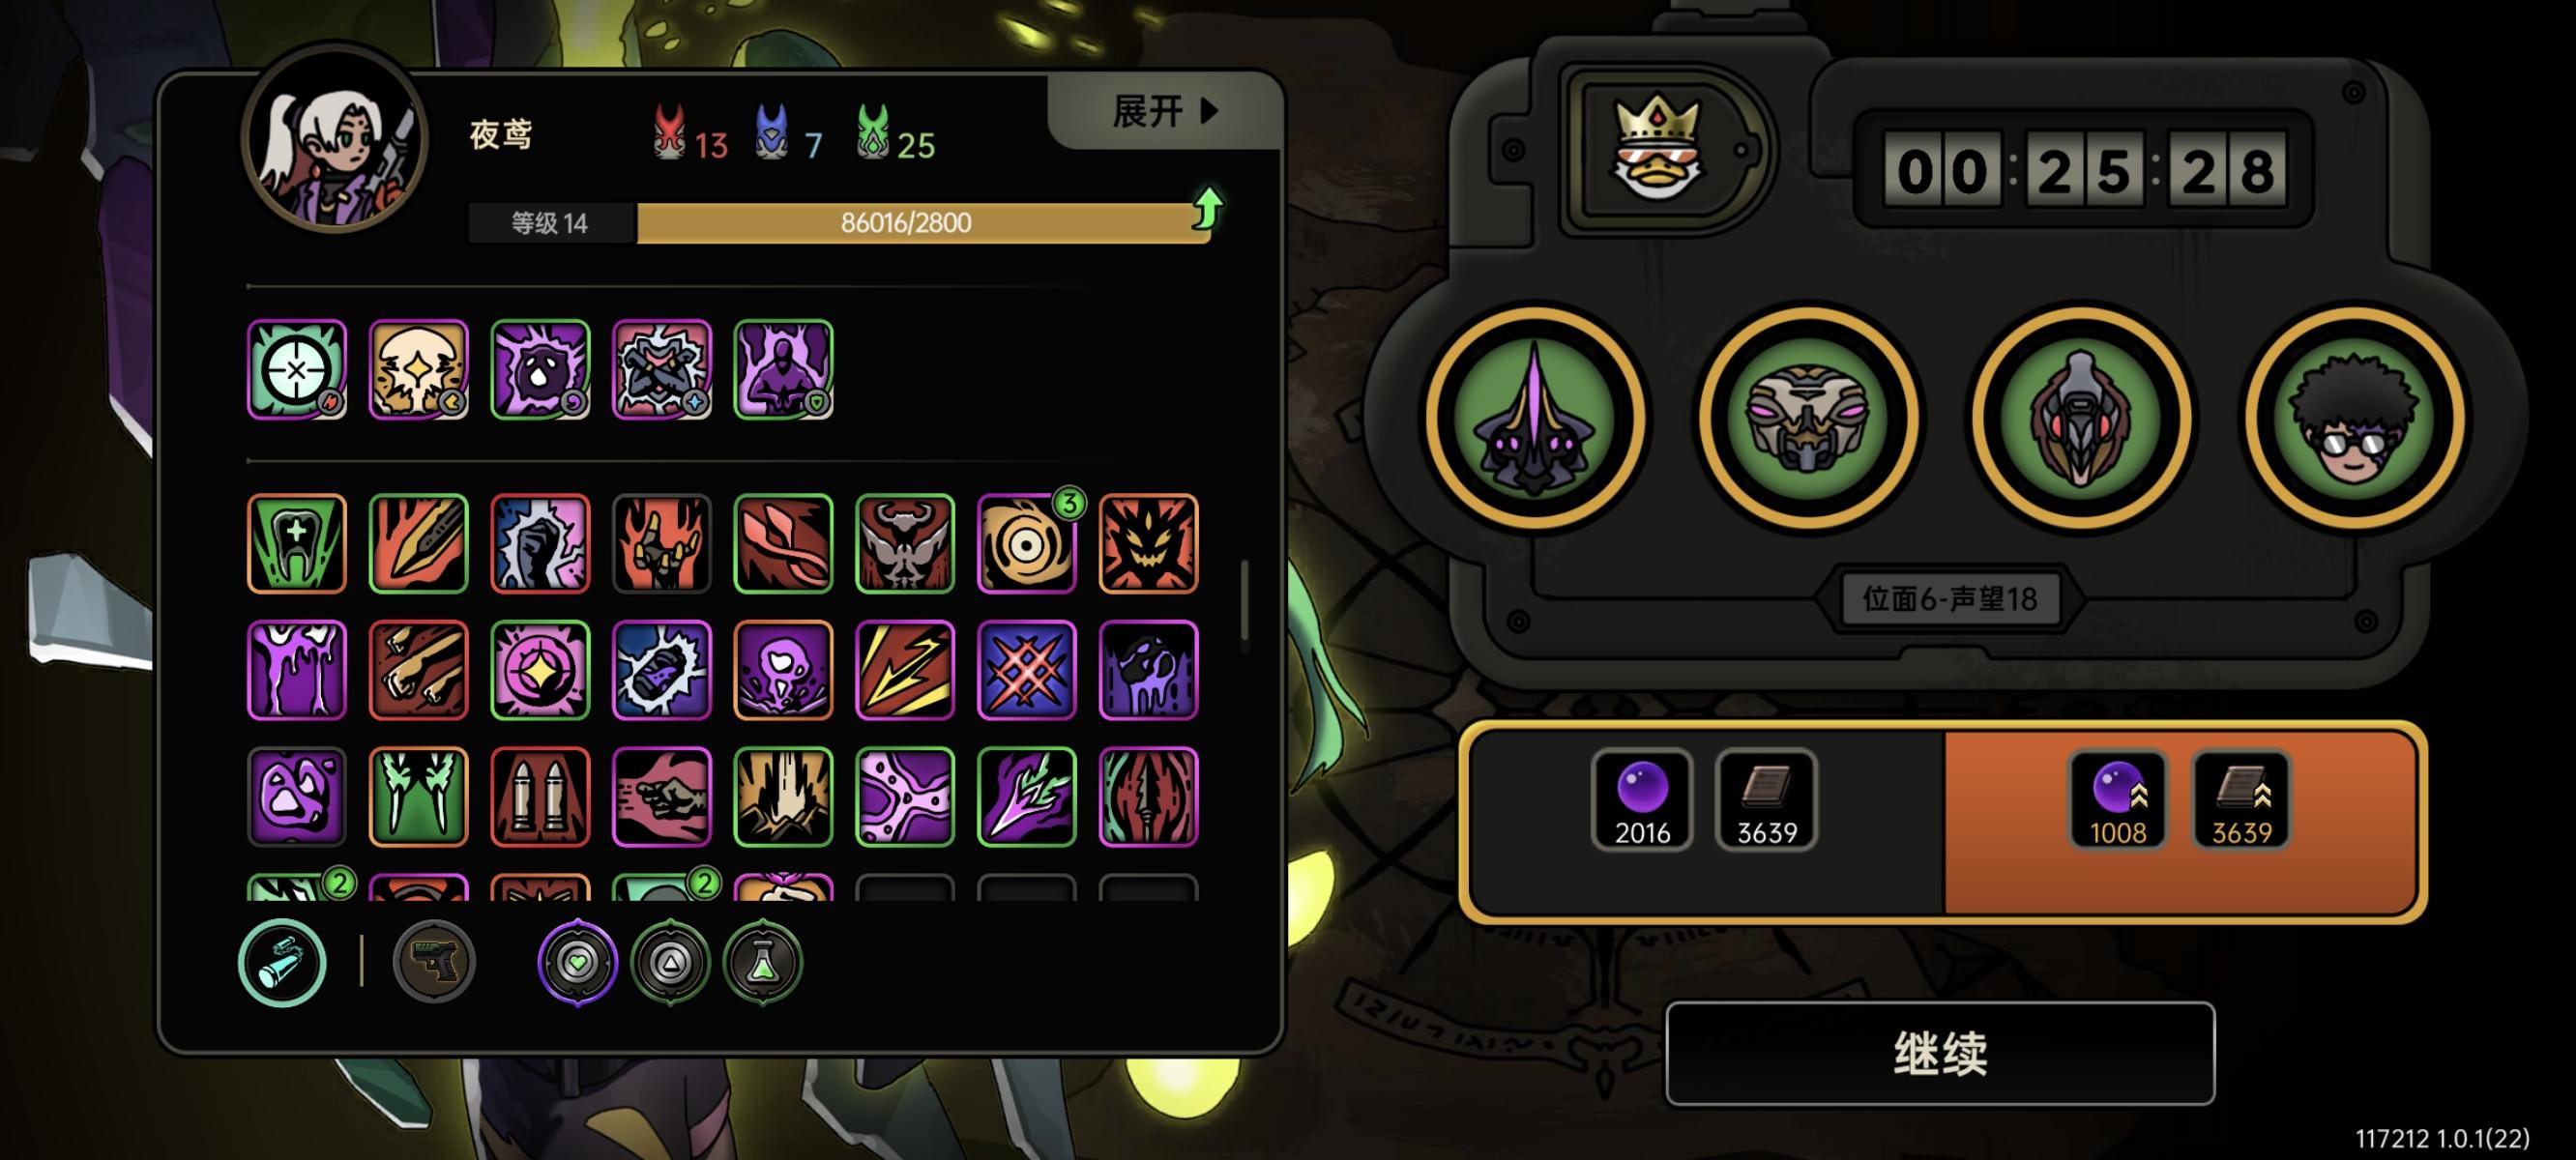Select the curly-haired glasses boss portrait
The width and height of the screenshot is (2576, 1160).
(x=2355, y=419)
